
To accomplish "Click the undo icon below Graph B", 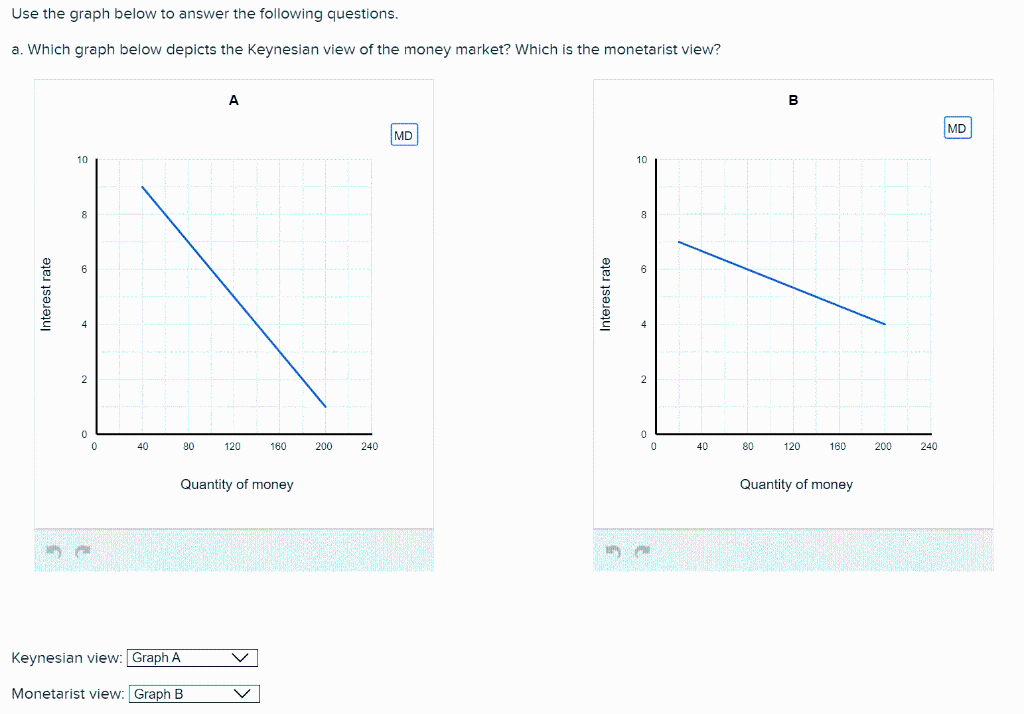I will pos(613,549).
